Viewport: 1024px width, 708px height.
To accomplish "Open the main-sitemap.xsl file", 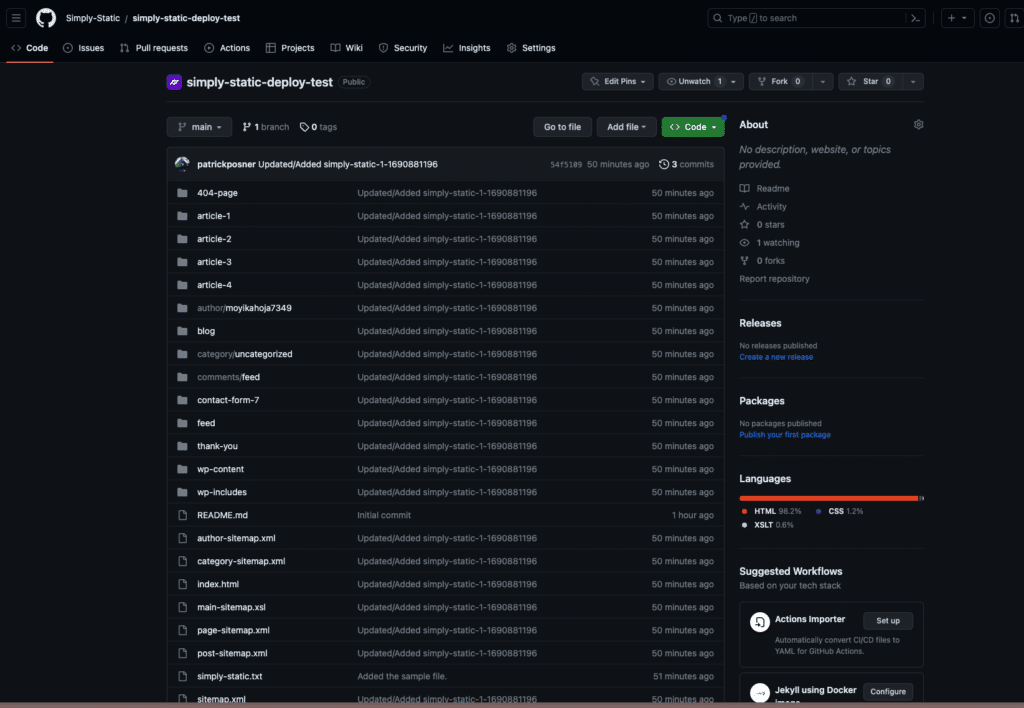I will [231, 607].
